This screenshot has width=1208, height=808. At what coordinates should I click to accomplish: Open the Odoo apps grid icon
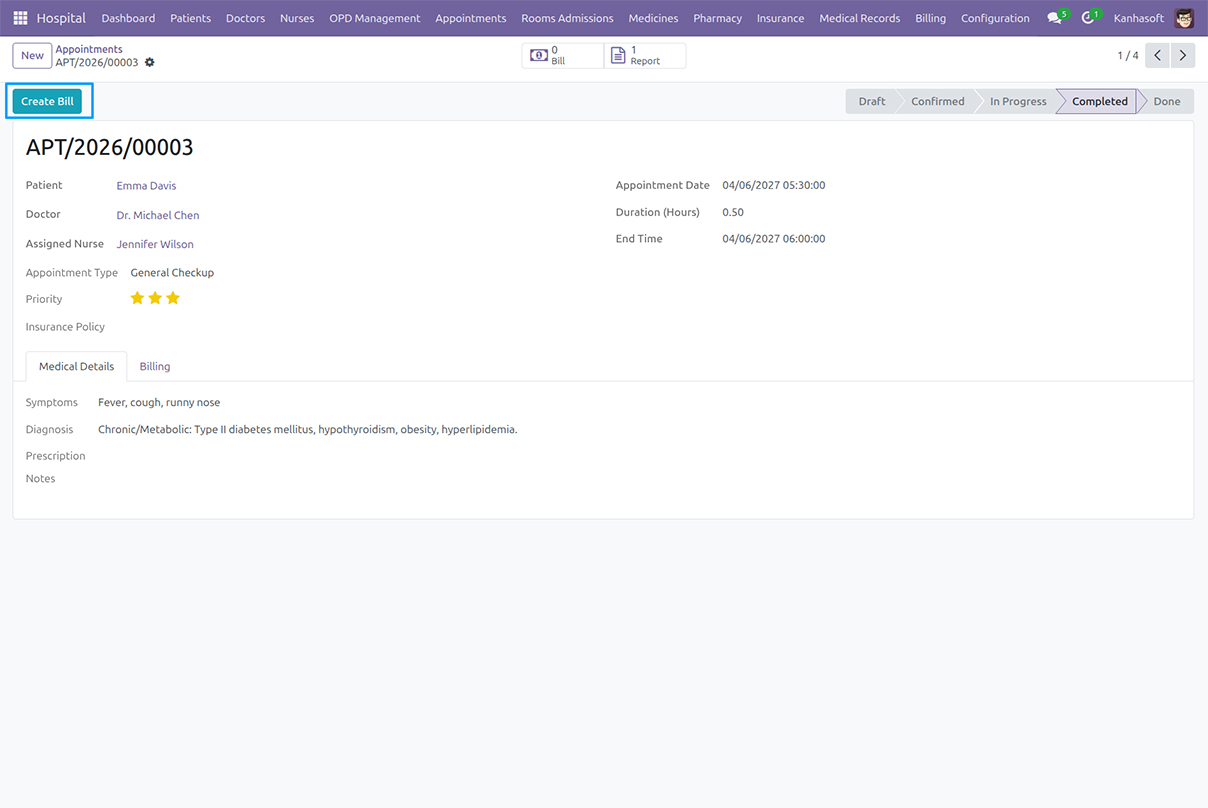click(19, 18)
